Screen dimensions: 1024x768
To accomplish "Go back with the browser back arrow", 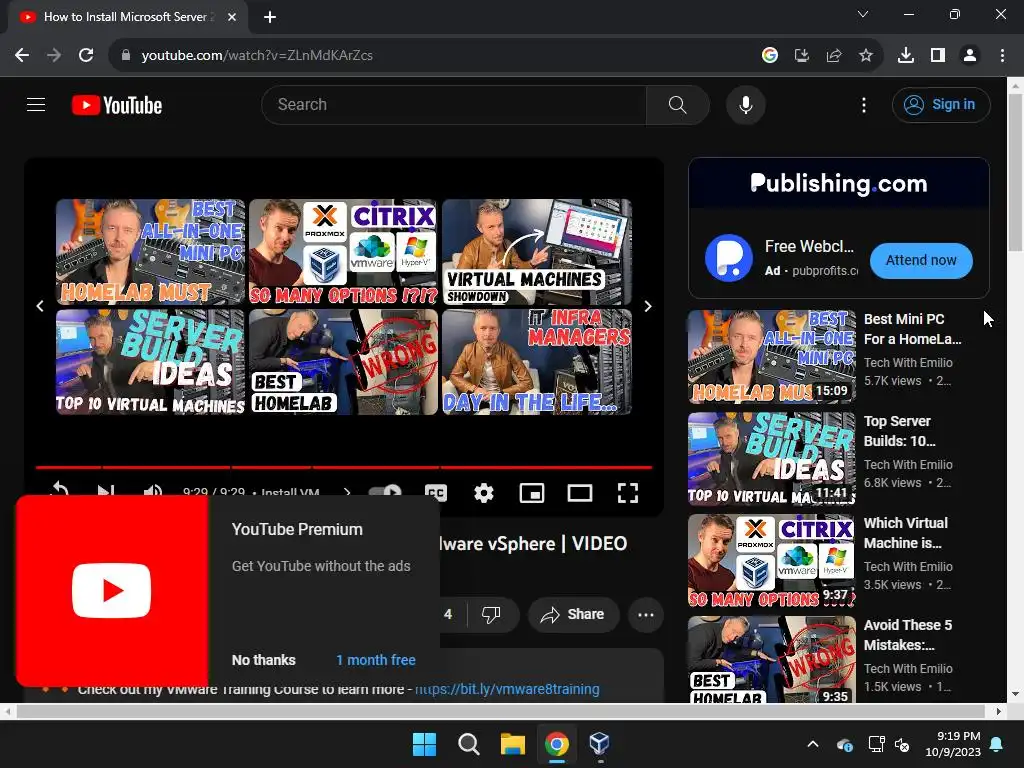I will click(22, 56).
